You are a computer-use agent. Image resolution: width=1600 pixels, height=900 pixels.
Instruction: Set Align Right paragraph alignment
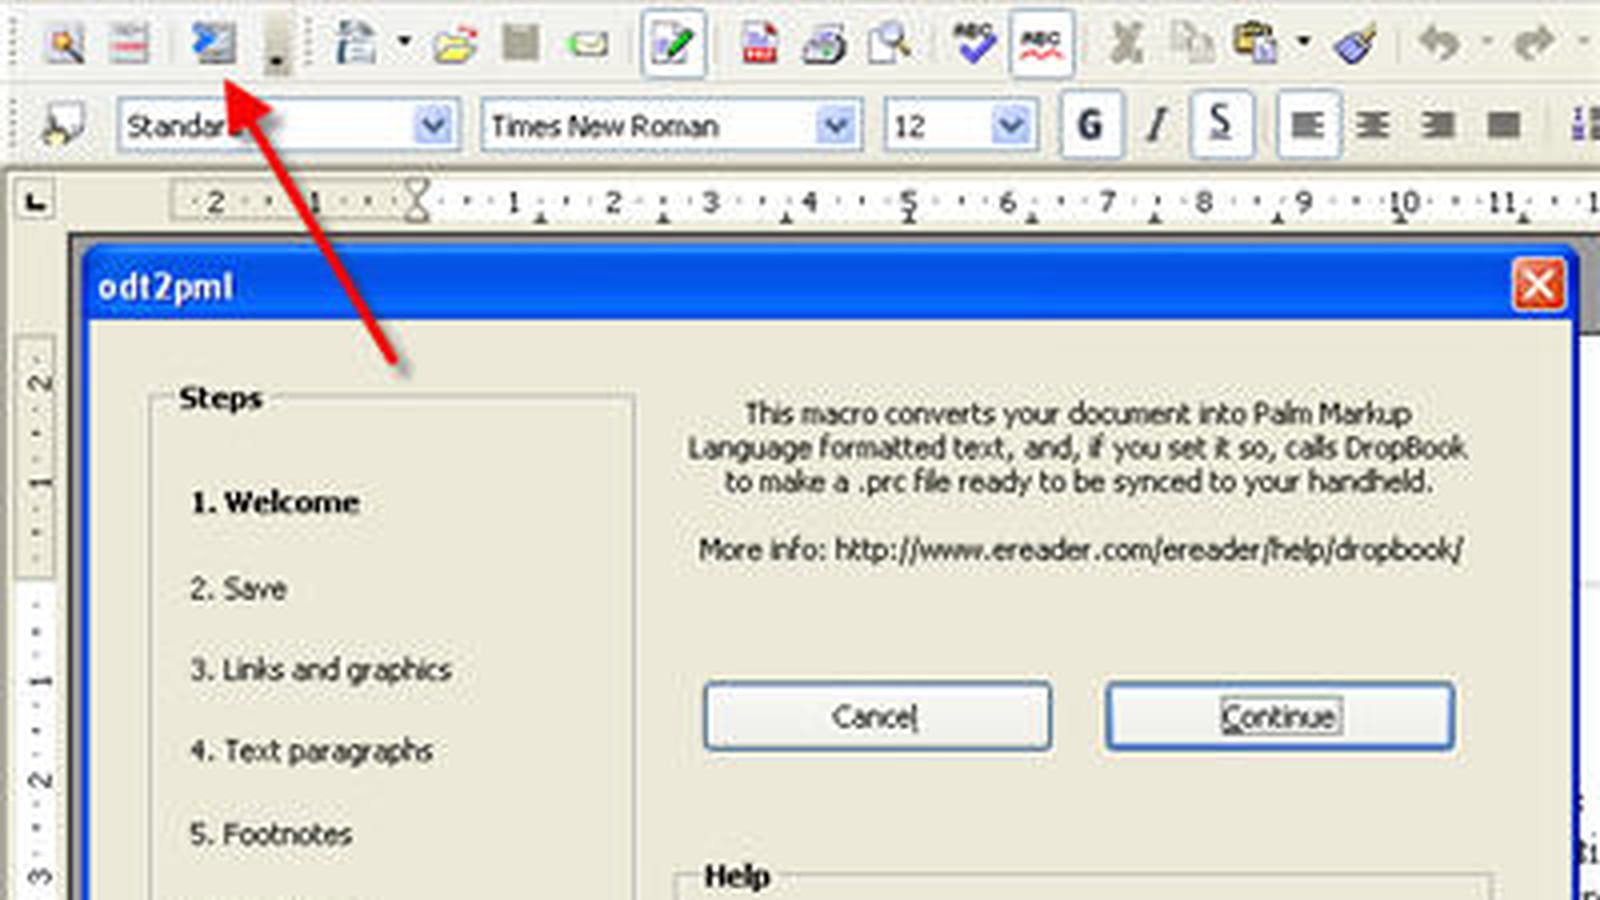click(x=1438, y=125)
